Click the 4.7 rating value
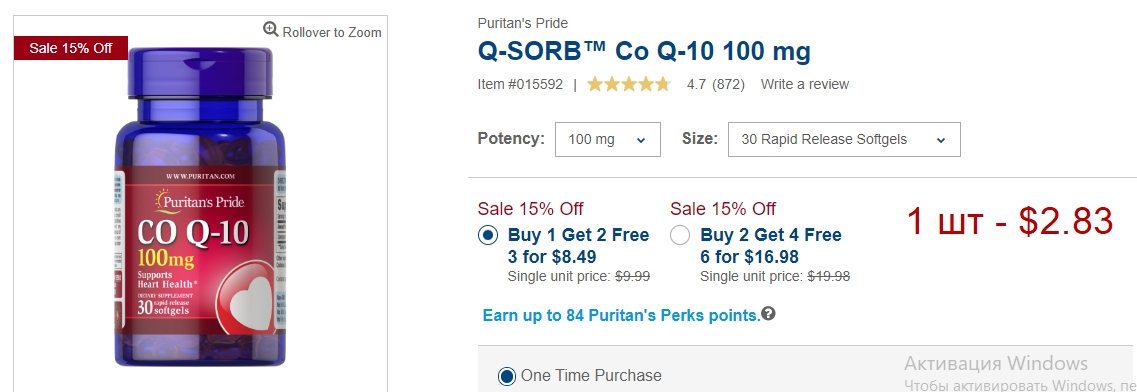Screen dimensions: 1137x392 coord(697,84)
